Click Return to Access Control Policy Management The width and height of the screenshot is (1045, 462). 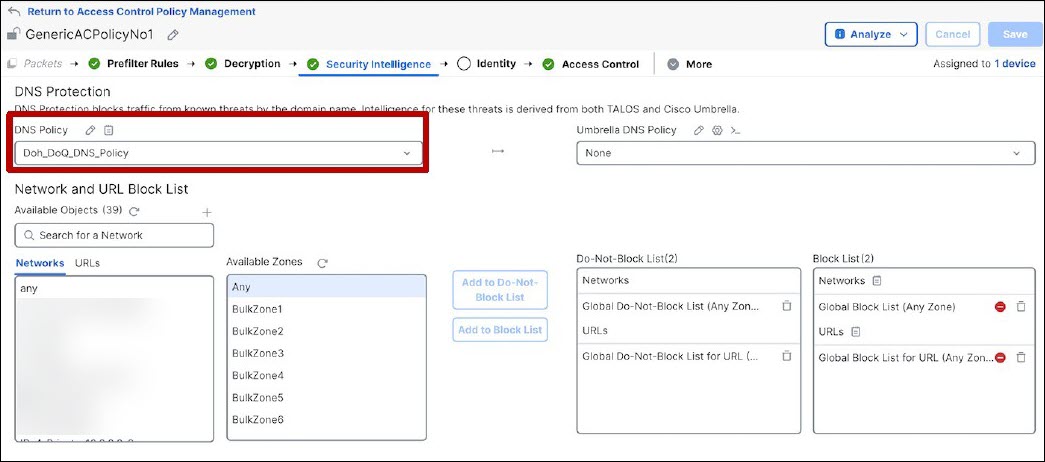141,12
